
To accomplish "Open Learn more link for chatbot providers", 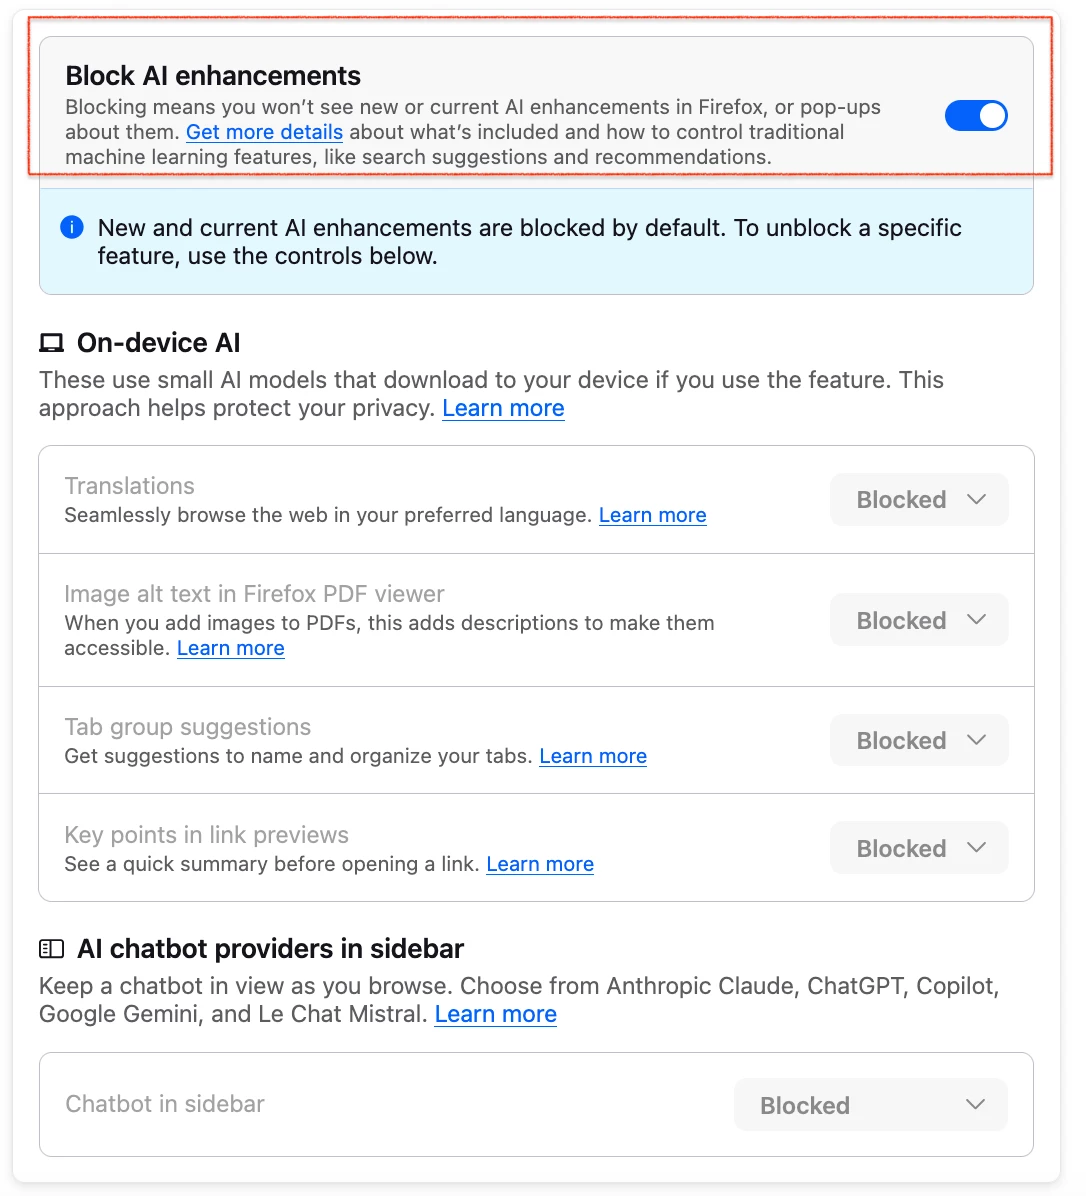I will click(495, 1014).
